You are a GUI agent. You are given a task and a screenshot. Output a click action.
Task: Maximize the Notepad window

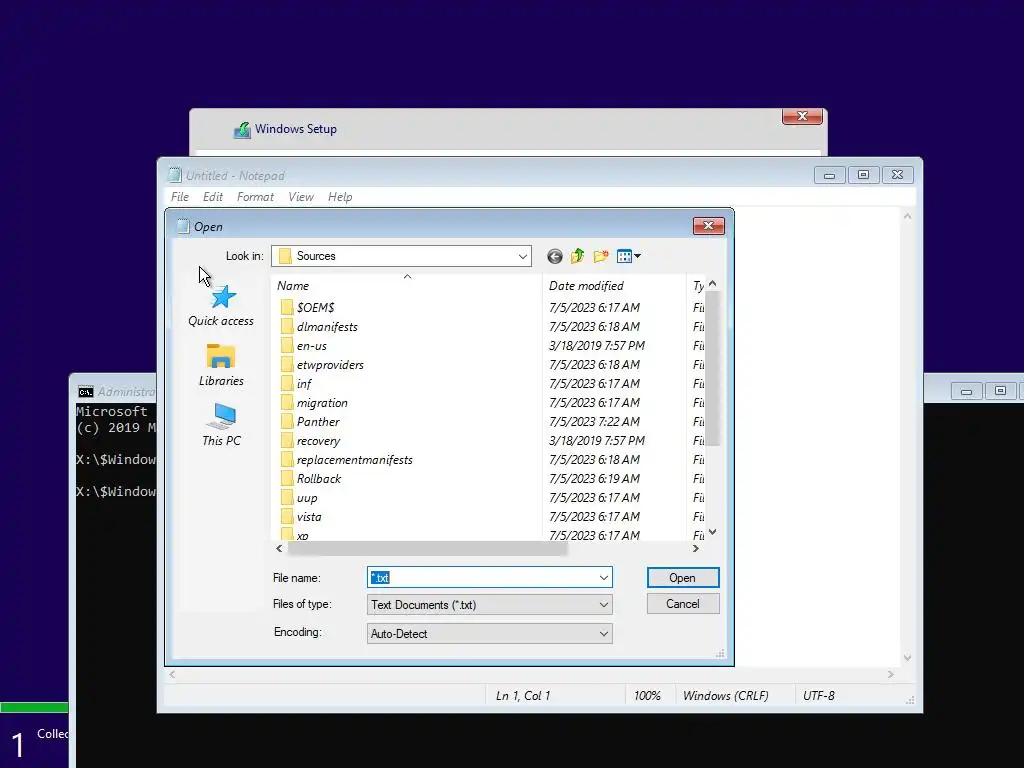click(863, 175)
